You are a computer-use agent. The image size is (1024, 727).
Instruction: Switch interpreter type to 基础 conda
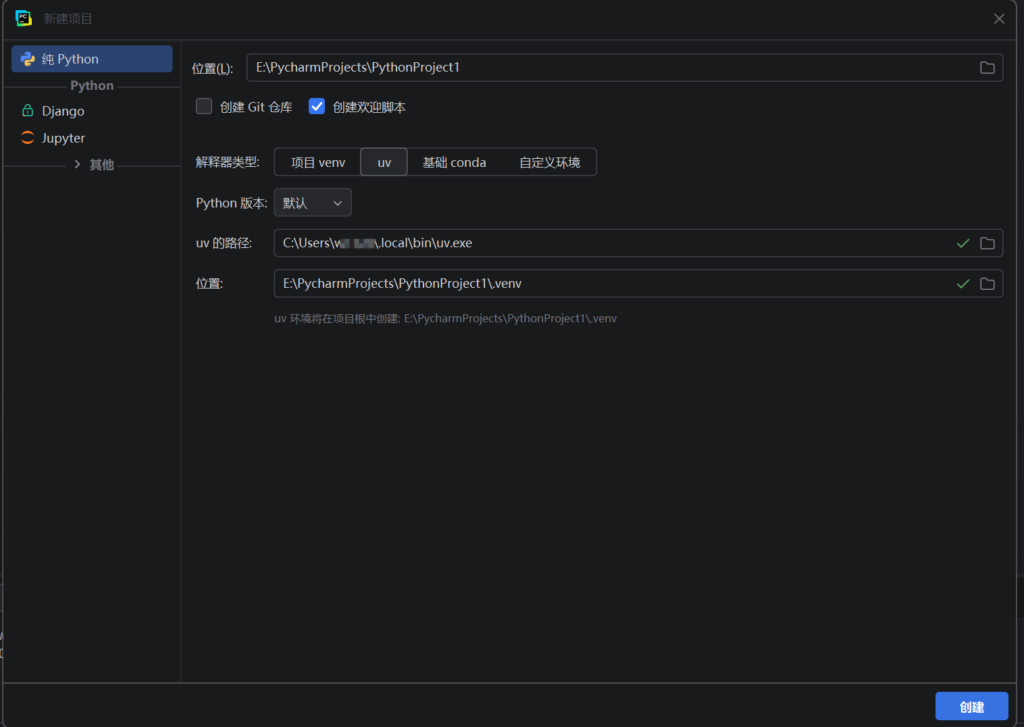click(454, 163)
